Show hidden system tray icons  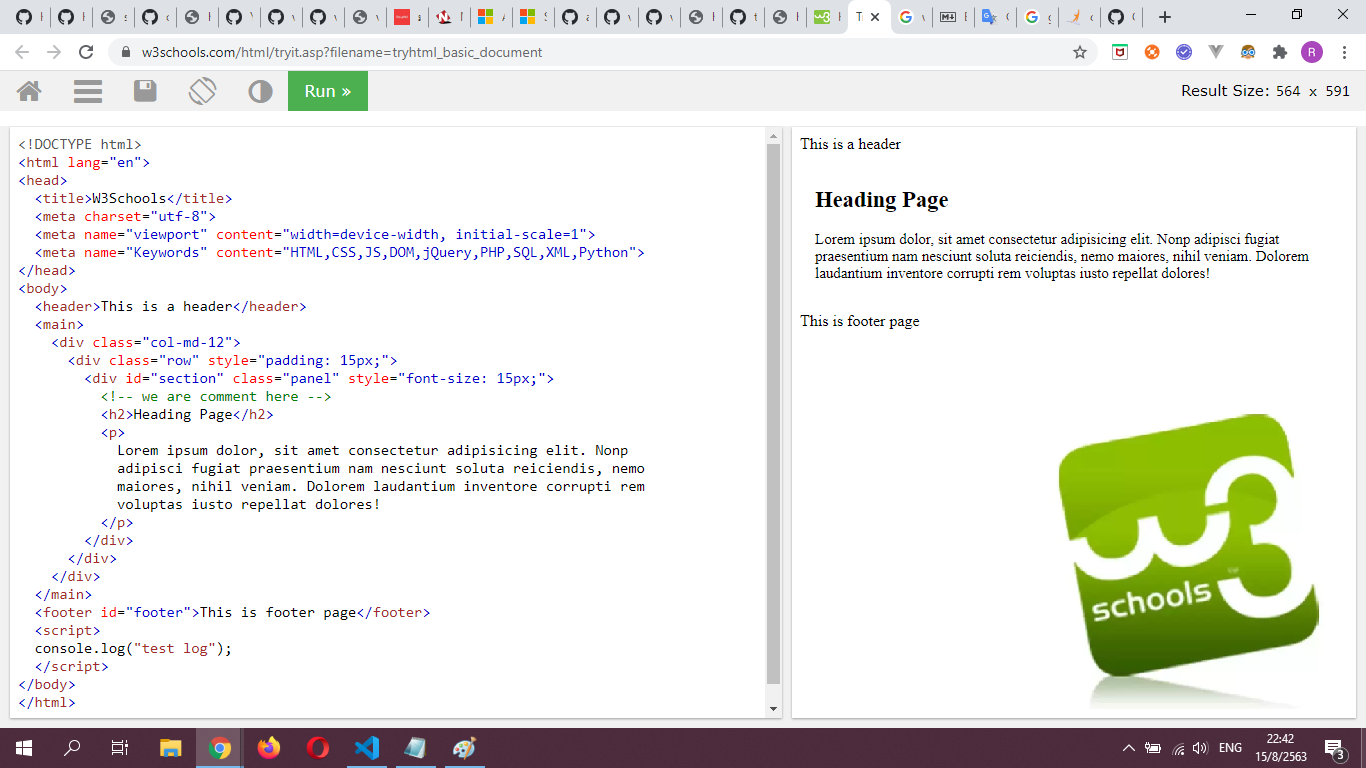[1129, 748]
